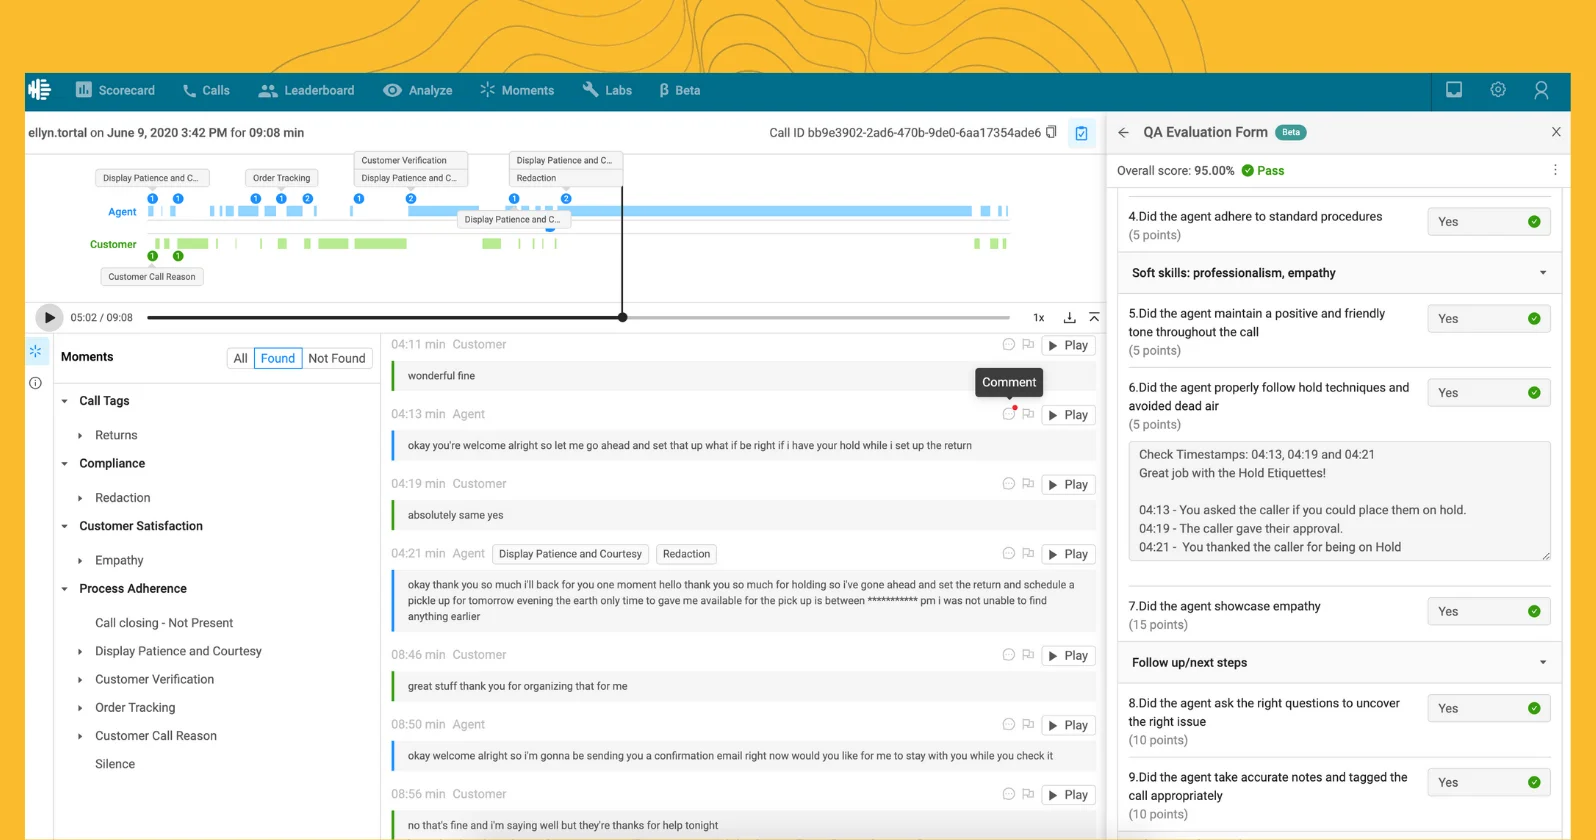Flag the 04:13 Agent line
The width and height of the screenshot is (1596, 840).
(1028, 414)
